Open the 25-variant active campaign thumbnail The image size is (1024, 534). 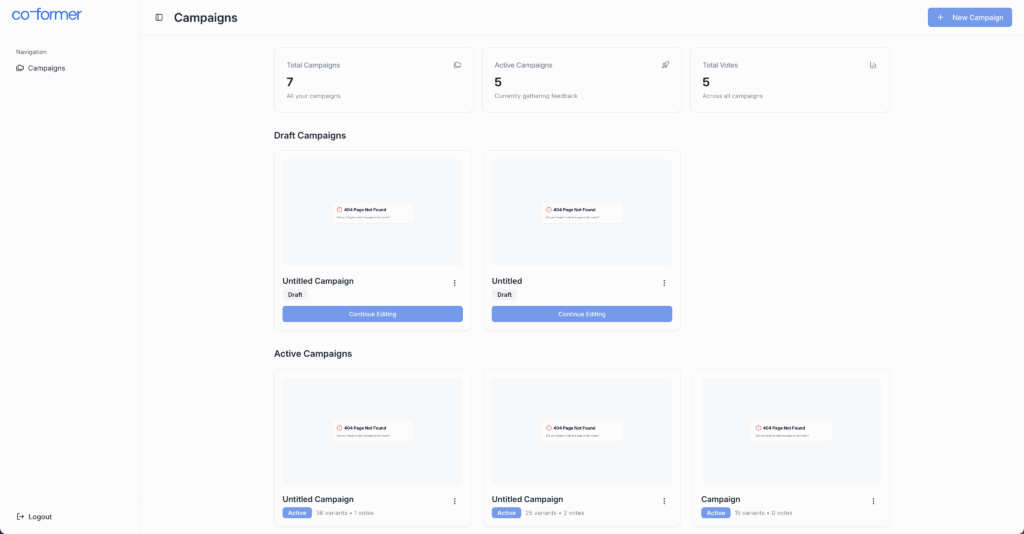pos(581,431)
